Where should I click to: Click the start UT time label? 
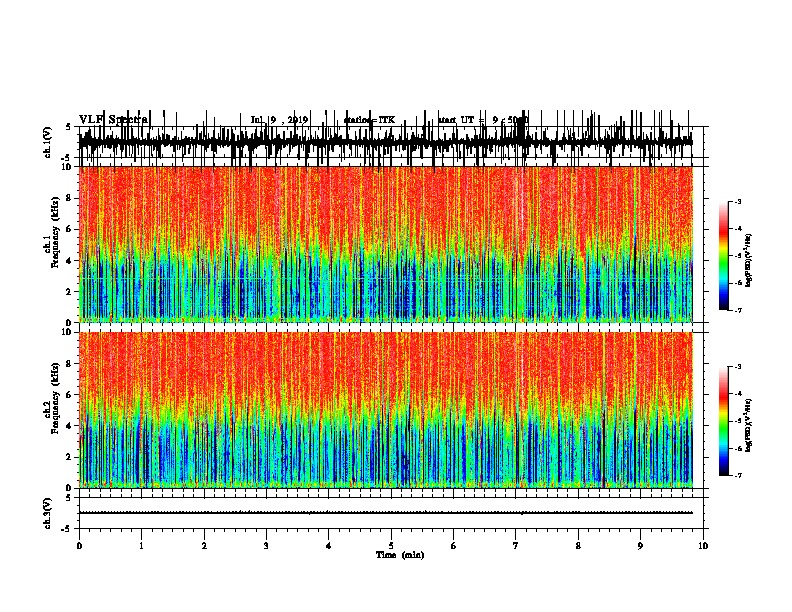[x=483, y=120]
